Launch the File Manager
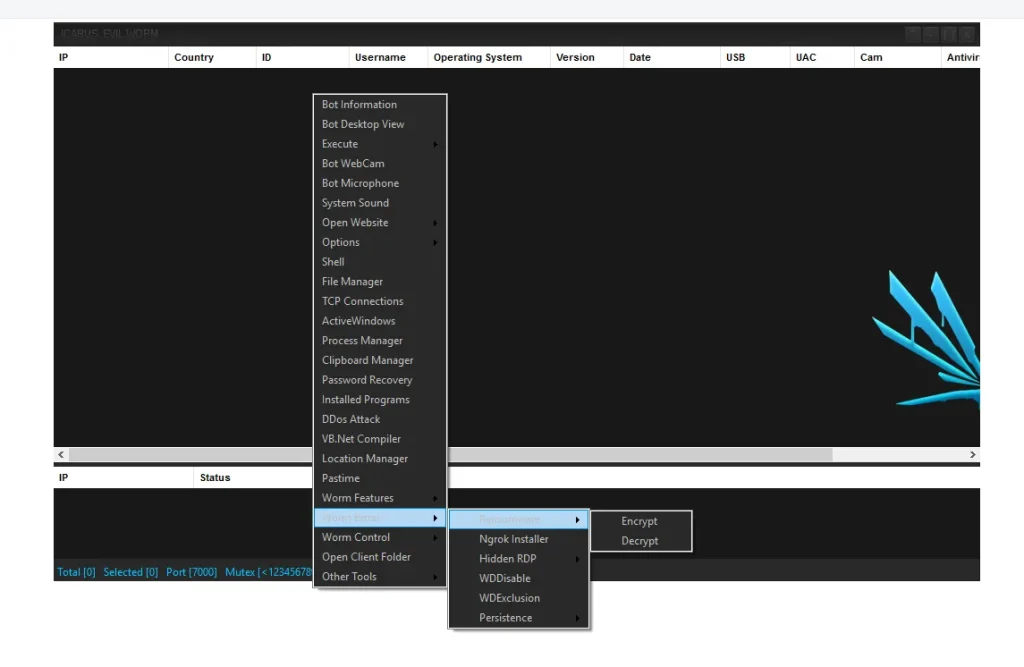Viewport: 1024px width, 667px height. tap(352, 281)
